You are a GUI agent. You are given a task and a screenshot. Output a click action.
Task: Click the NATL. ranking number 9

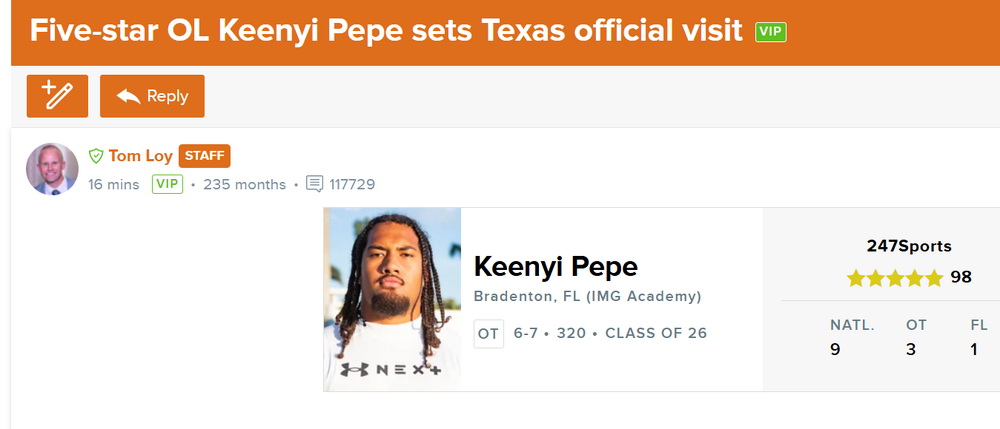pos(835,350)
